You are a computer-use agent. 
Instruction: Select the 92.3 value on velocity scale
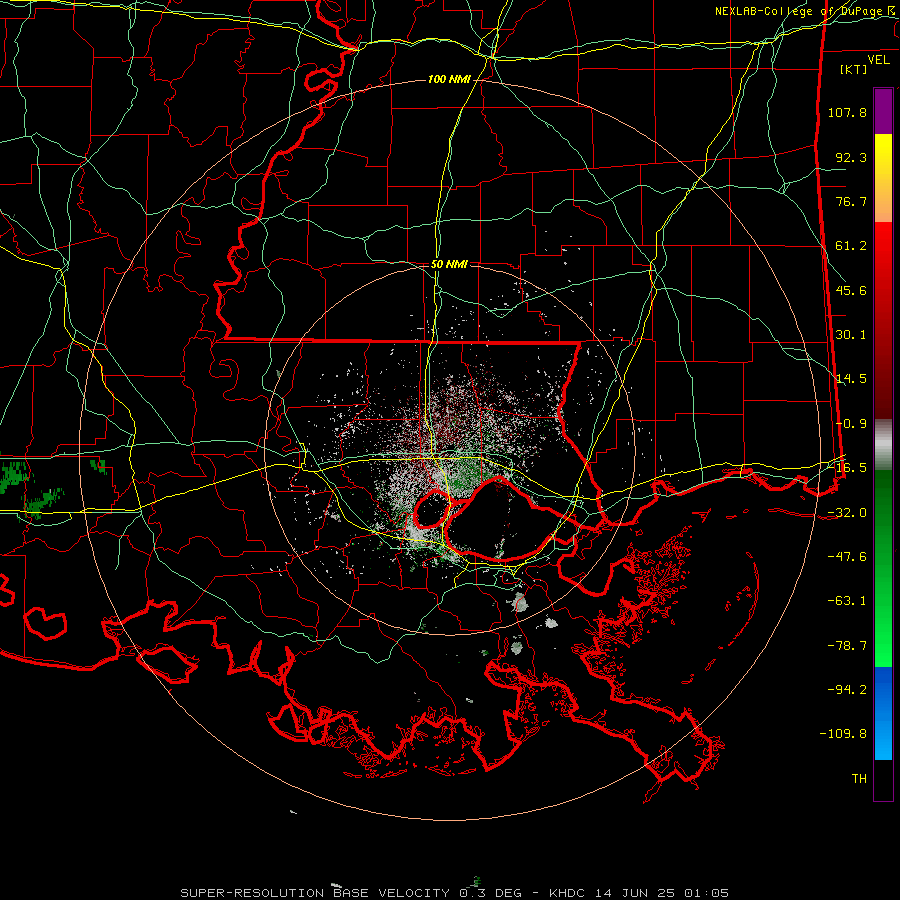[851, 157]
